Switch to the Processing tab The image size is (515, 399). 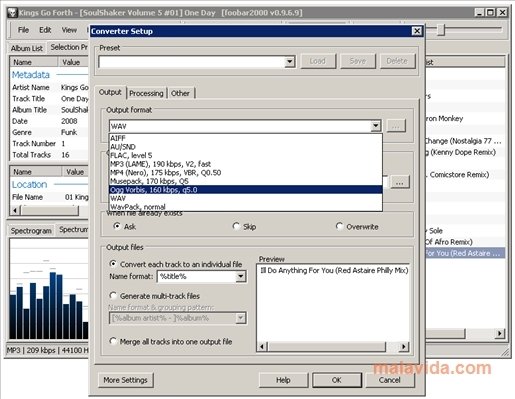coord(146,93)
